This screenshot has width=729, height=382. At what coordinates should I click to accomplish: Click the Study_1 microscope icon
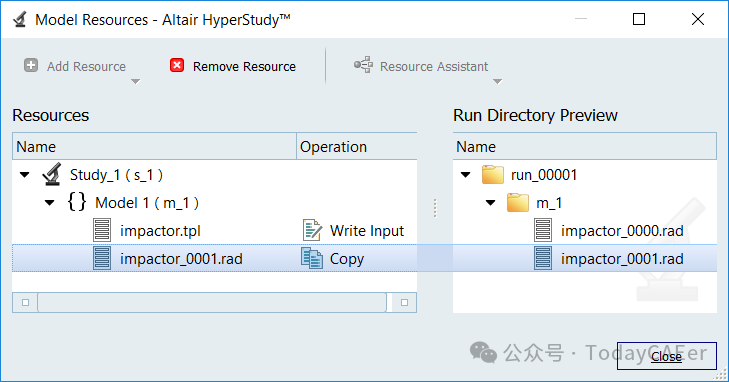coord(52,174)
